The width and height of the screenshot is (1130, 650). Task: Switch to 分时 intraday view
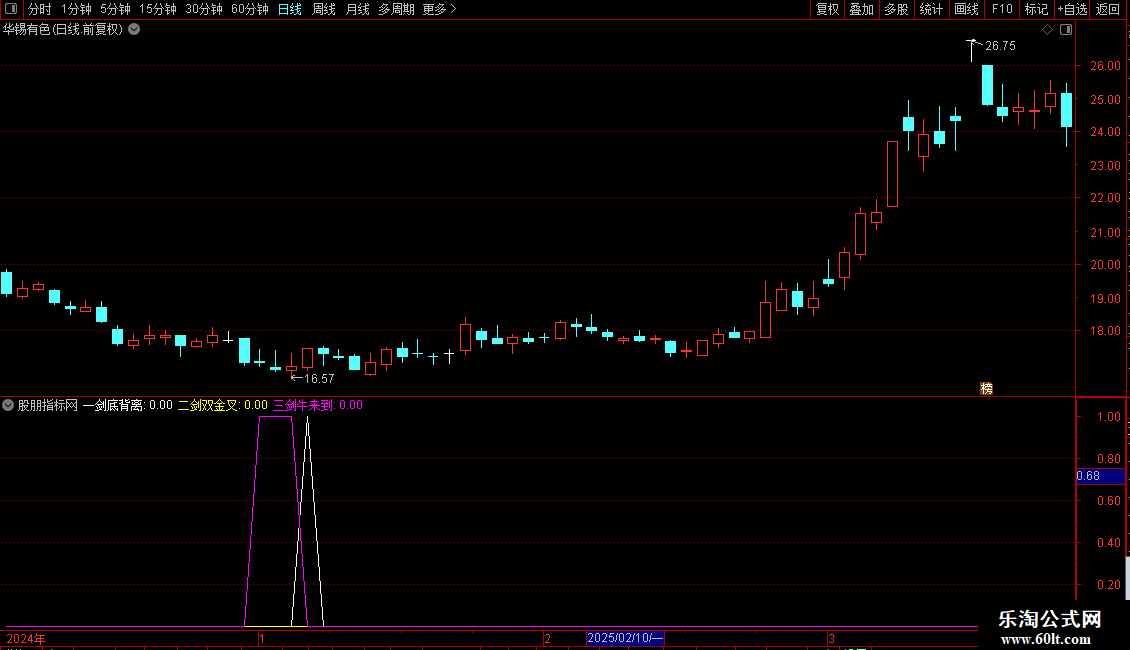coord(40,9)
